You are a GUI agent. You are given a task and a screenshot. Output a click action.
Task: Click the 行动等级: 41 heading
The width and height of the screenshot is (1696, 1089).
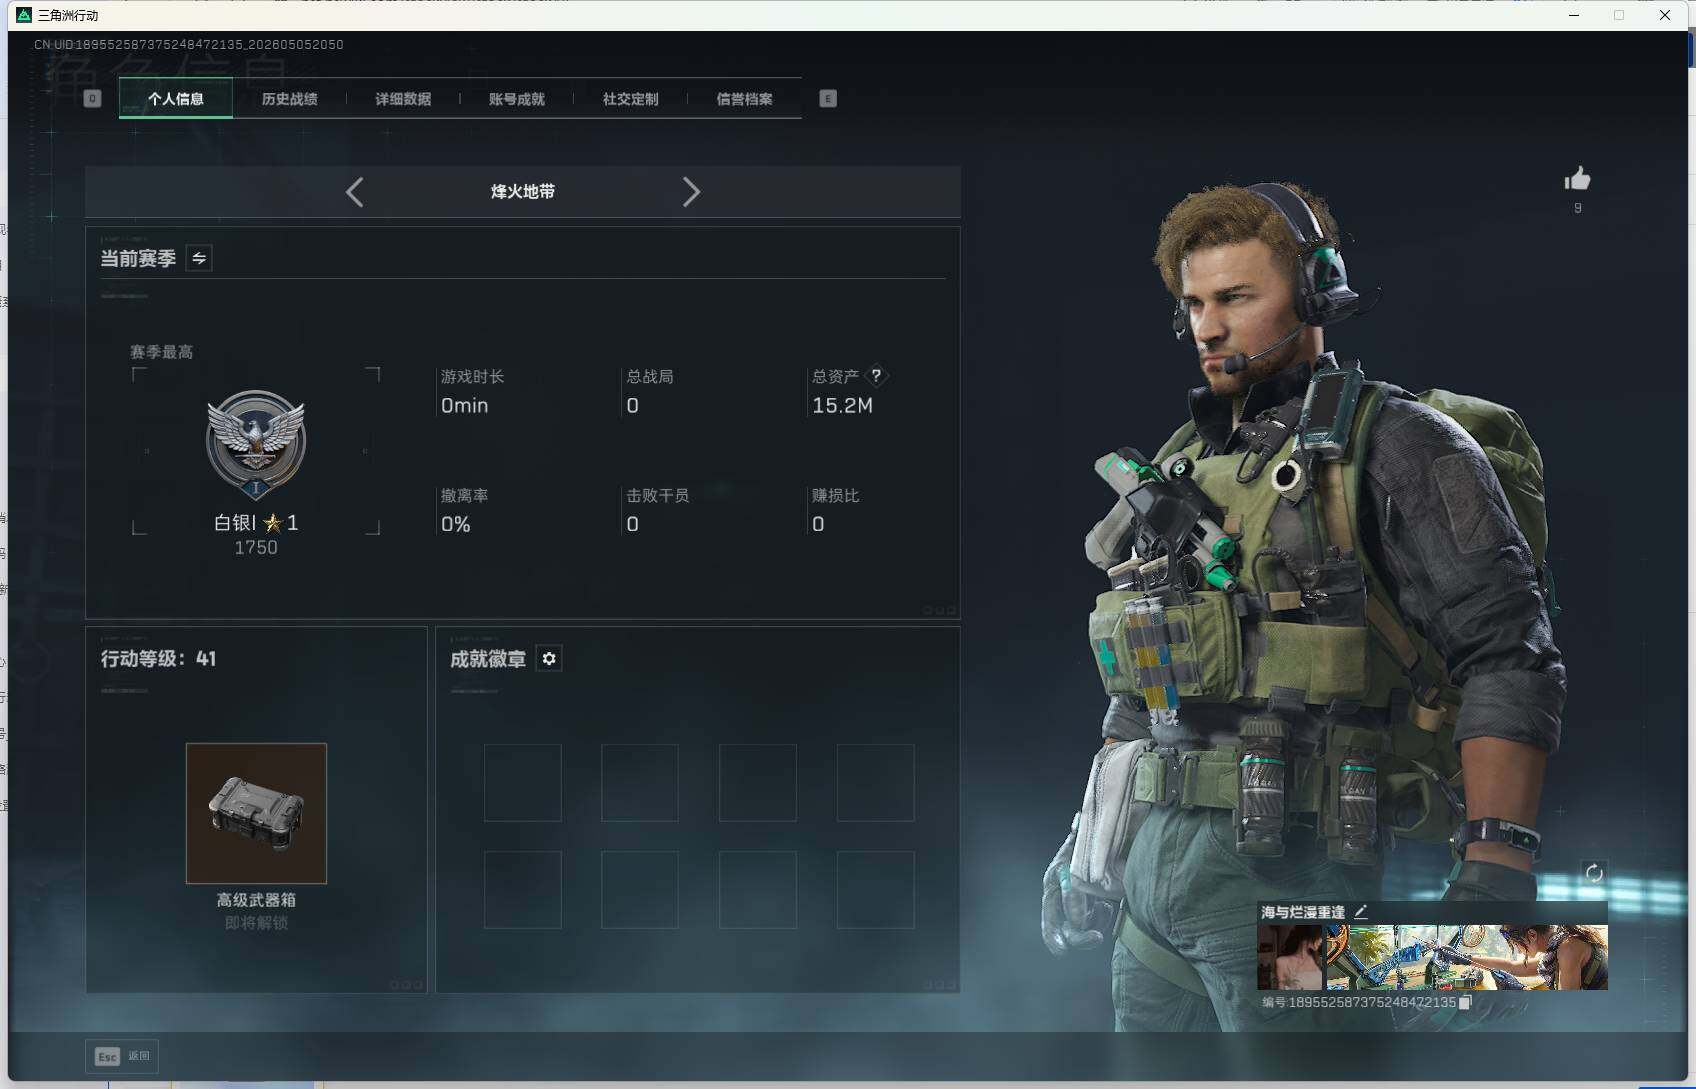pos(158,659)
